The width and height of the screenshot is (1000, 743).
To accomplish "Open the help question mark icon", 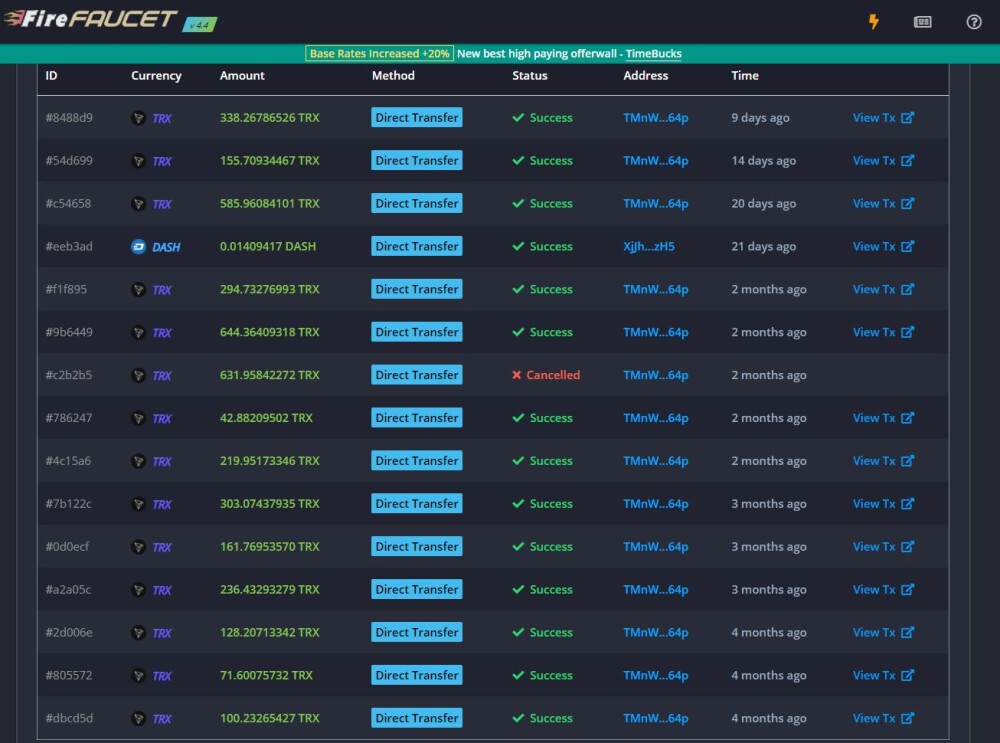I will 973,22.
